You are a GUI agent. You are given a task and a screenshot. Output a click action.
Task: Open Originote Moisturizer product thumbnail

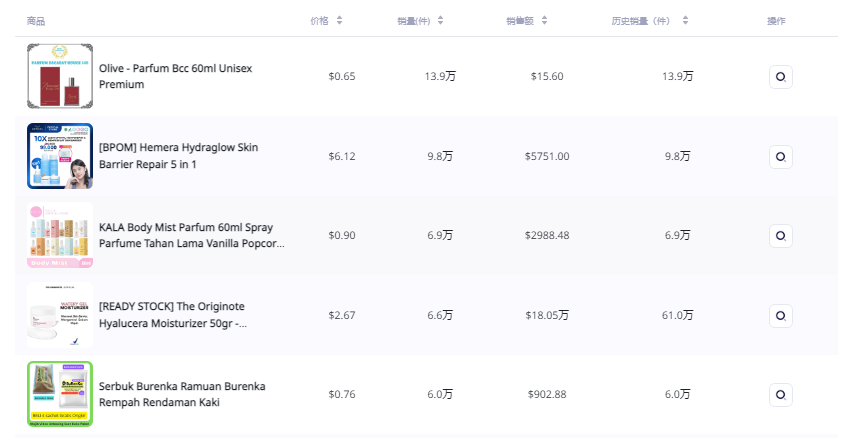click(x=60, y=315)
